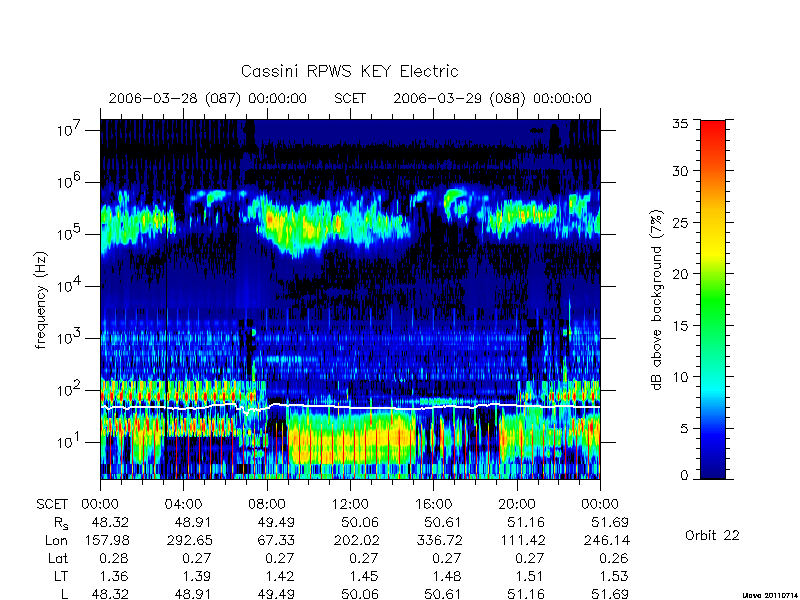Click Lat value '0.26'
800x600 pixels.
[614, 558]
